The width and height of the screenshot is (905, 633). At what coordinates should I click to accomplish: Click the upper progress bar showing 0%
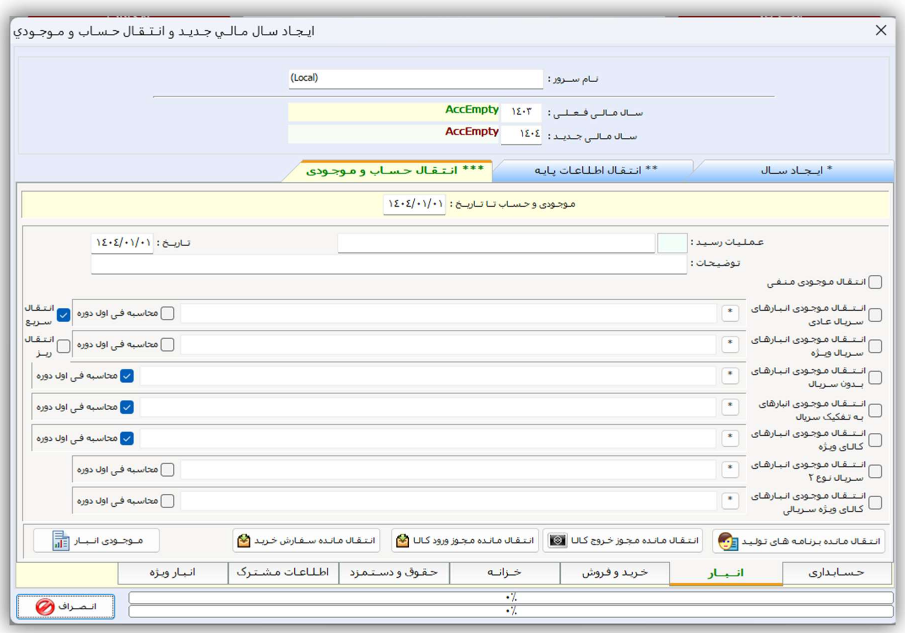click(x=511, y=597)
